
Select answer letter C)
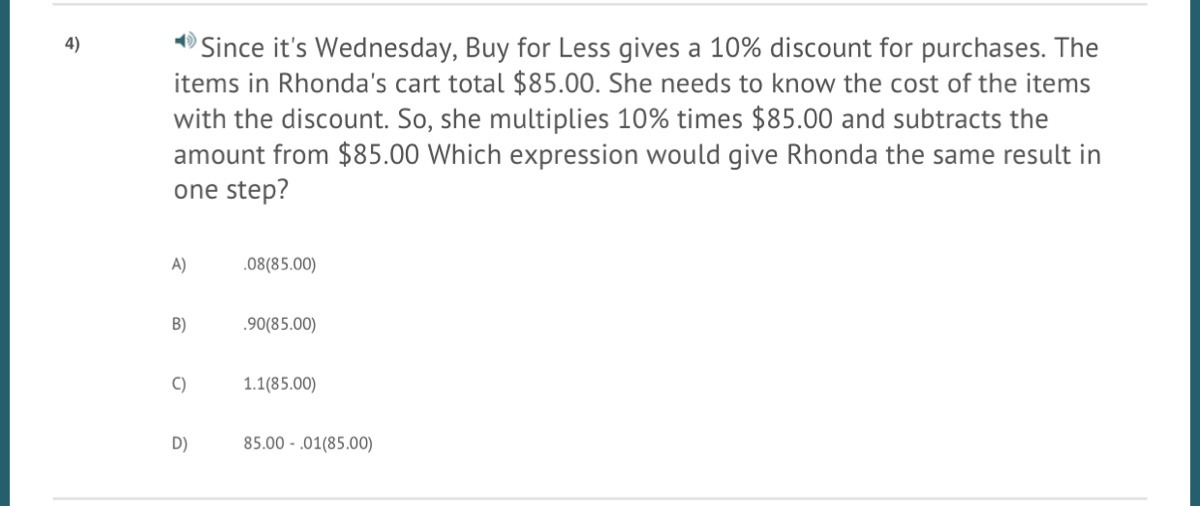[180, 383]
